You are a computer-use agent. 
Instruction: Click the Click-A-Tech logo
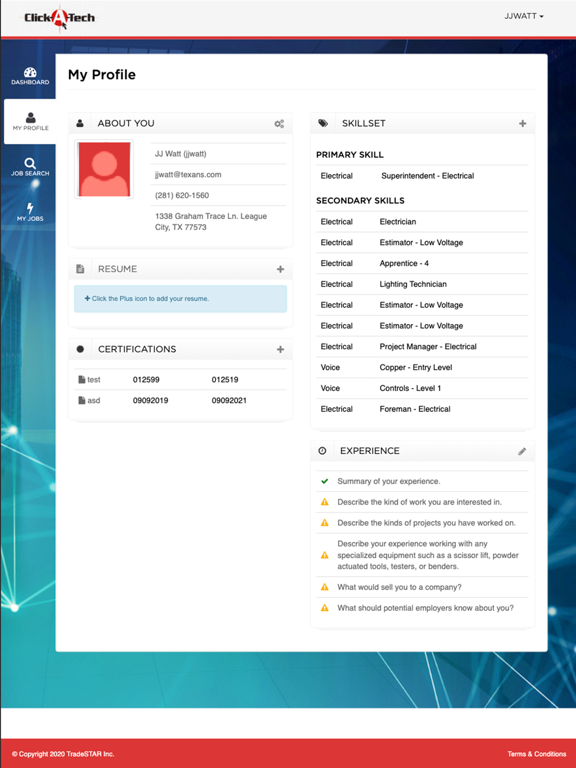click(60, 18)
